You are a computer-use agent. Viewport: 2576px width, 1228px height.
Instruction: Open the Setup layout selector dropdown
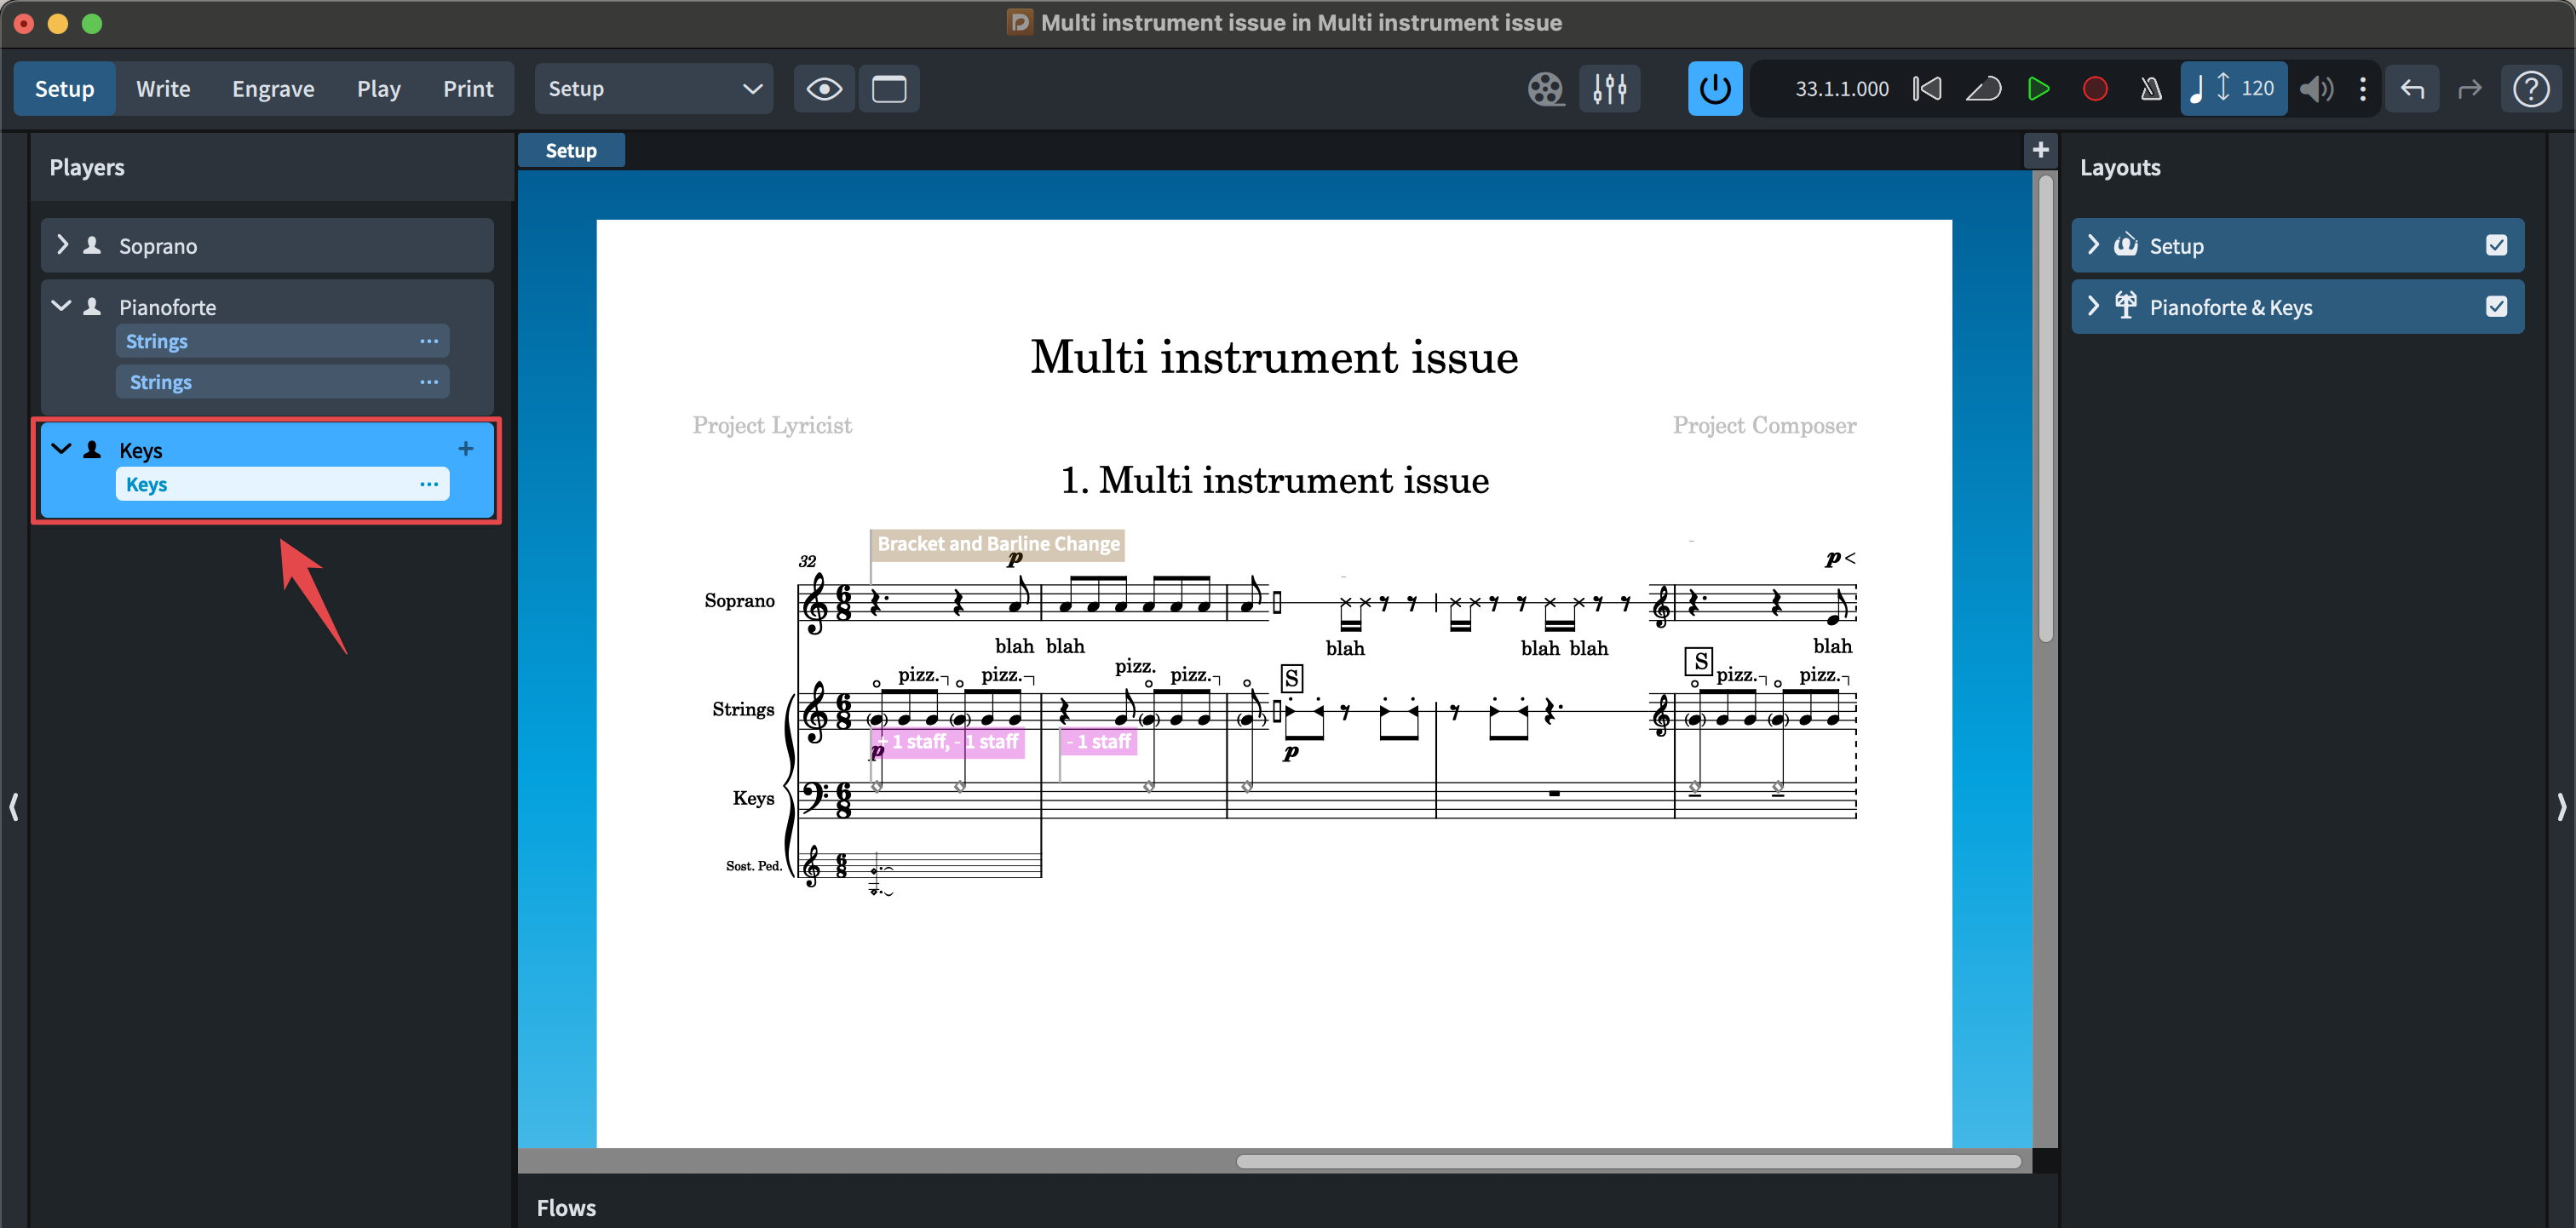[653, 89]
